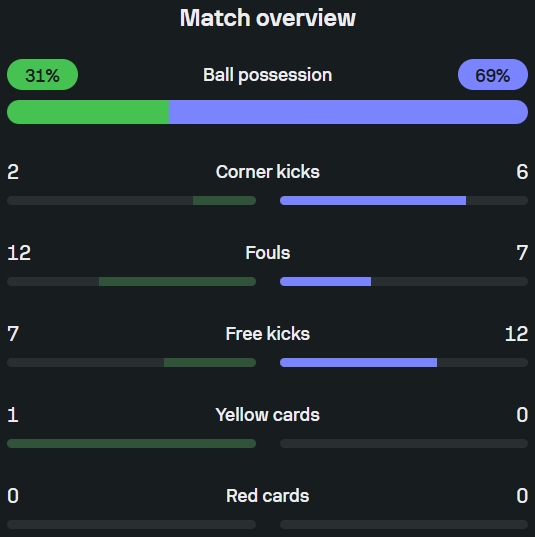Click the green 31% possession badge
This screenshot has width=535, height=537.
(42, 75)
